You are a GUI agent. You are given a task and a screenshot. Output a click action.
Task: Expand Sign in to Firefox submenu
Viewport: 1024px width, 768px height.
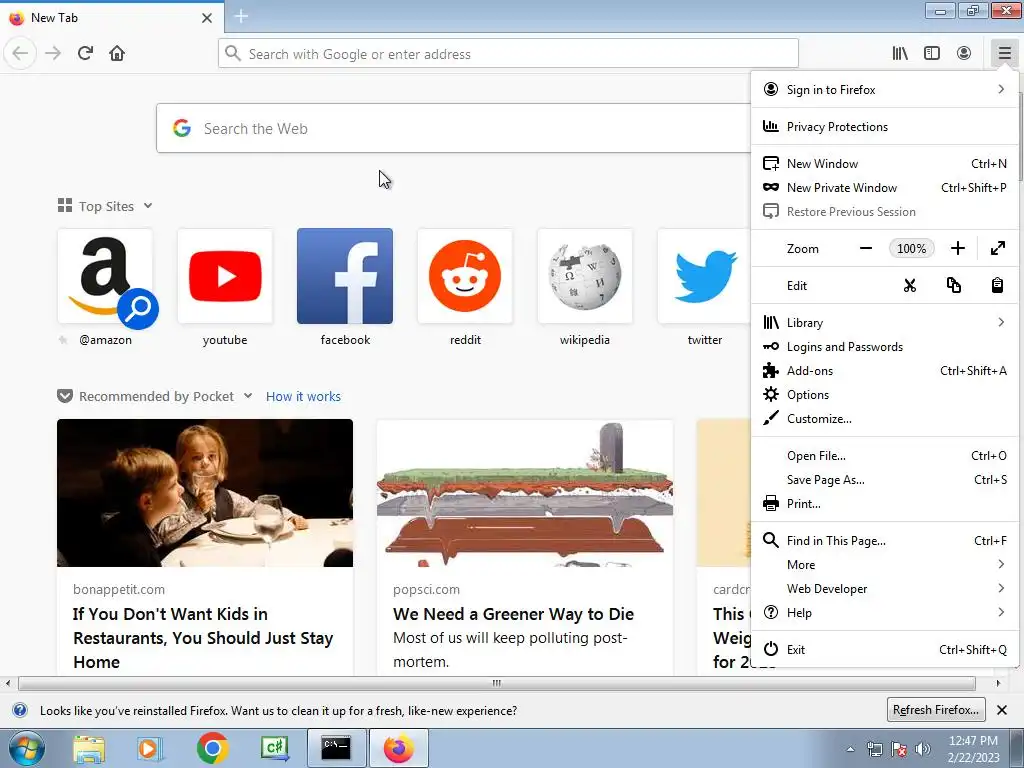click(x=885, y=89)
